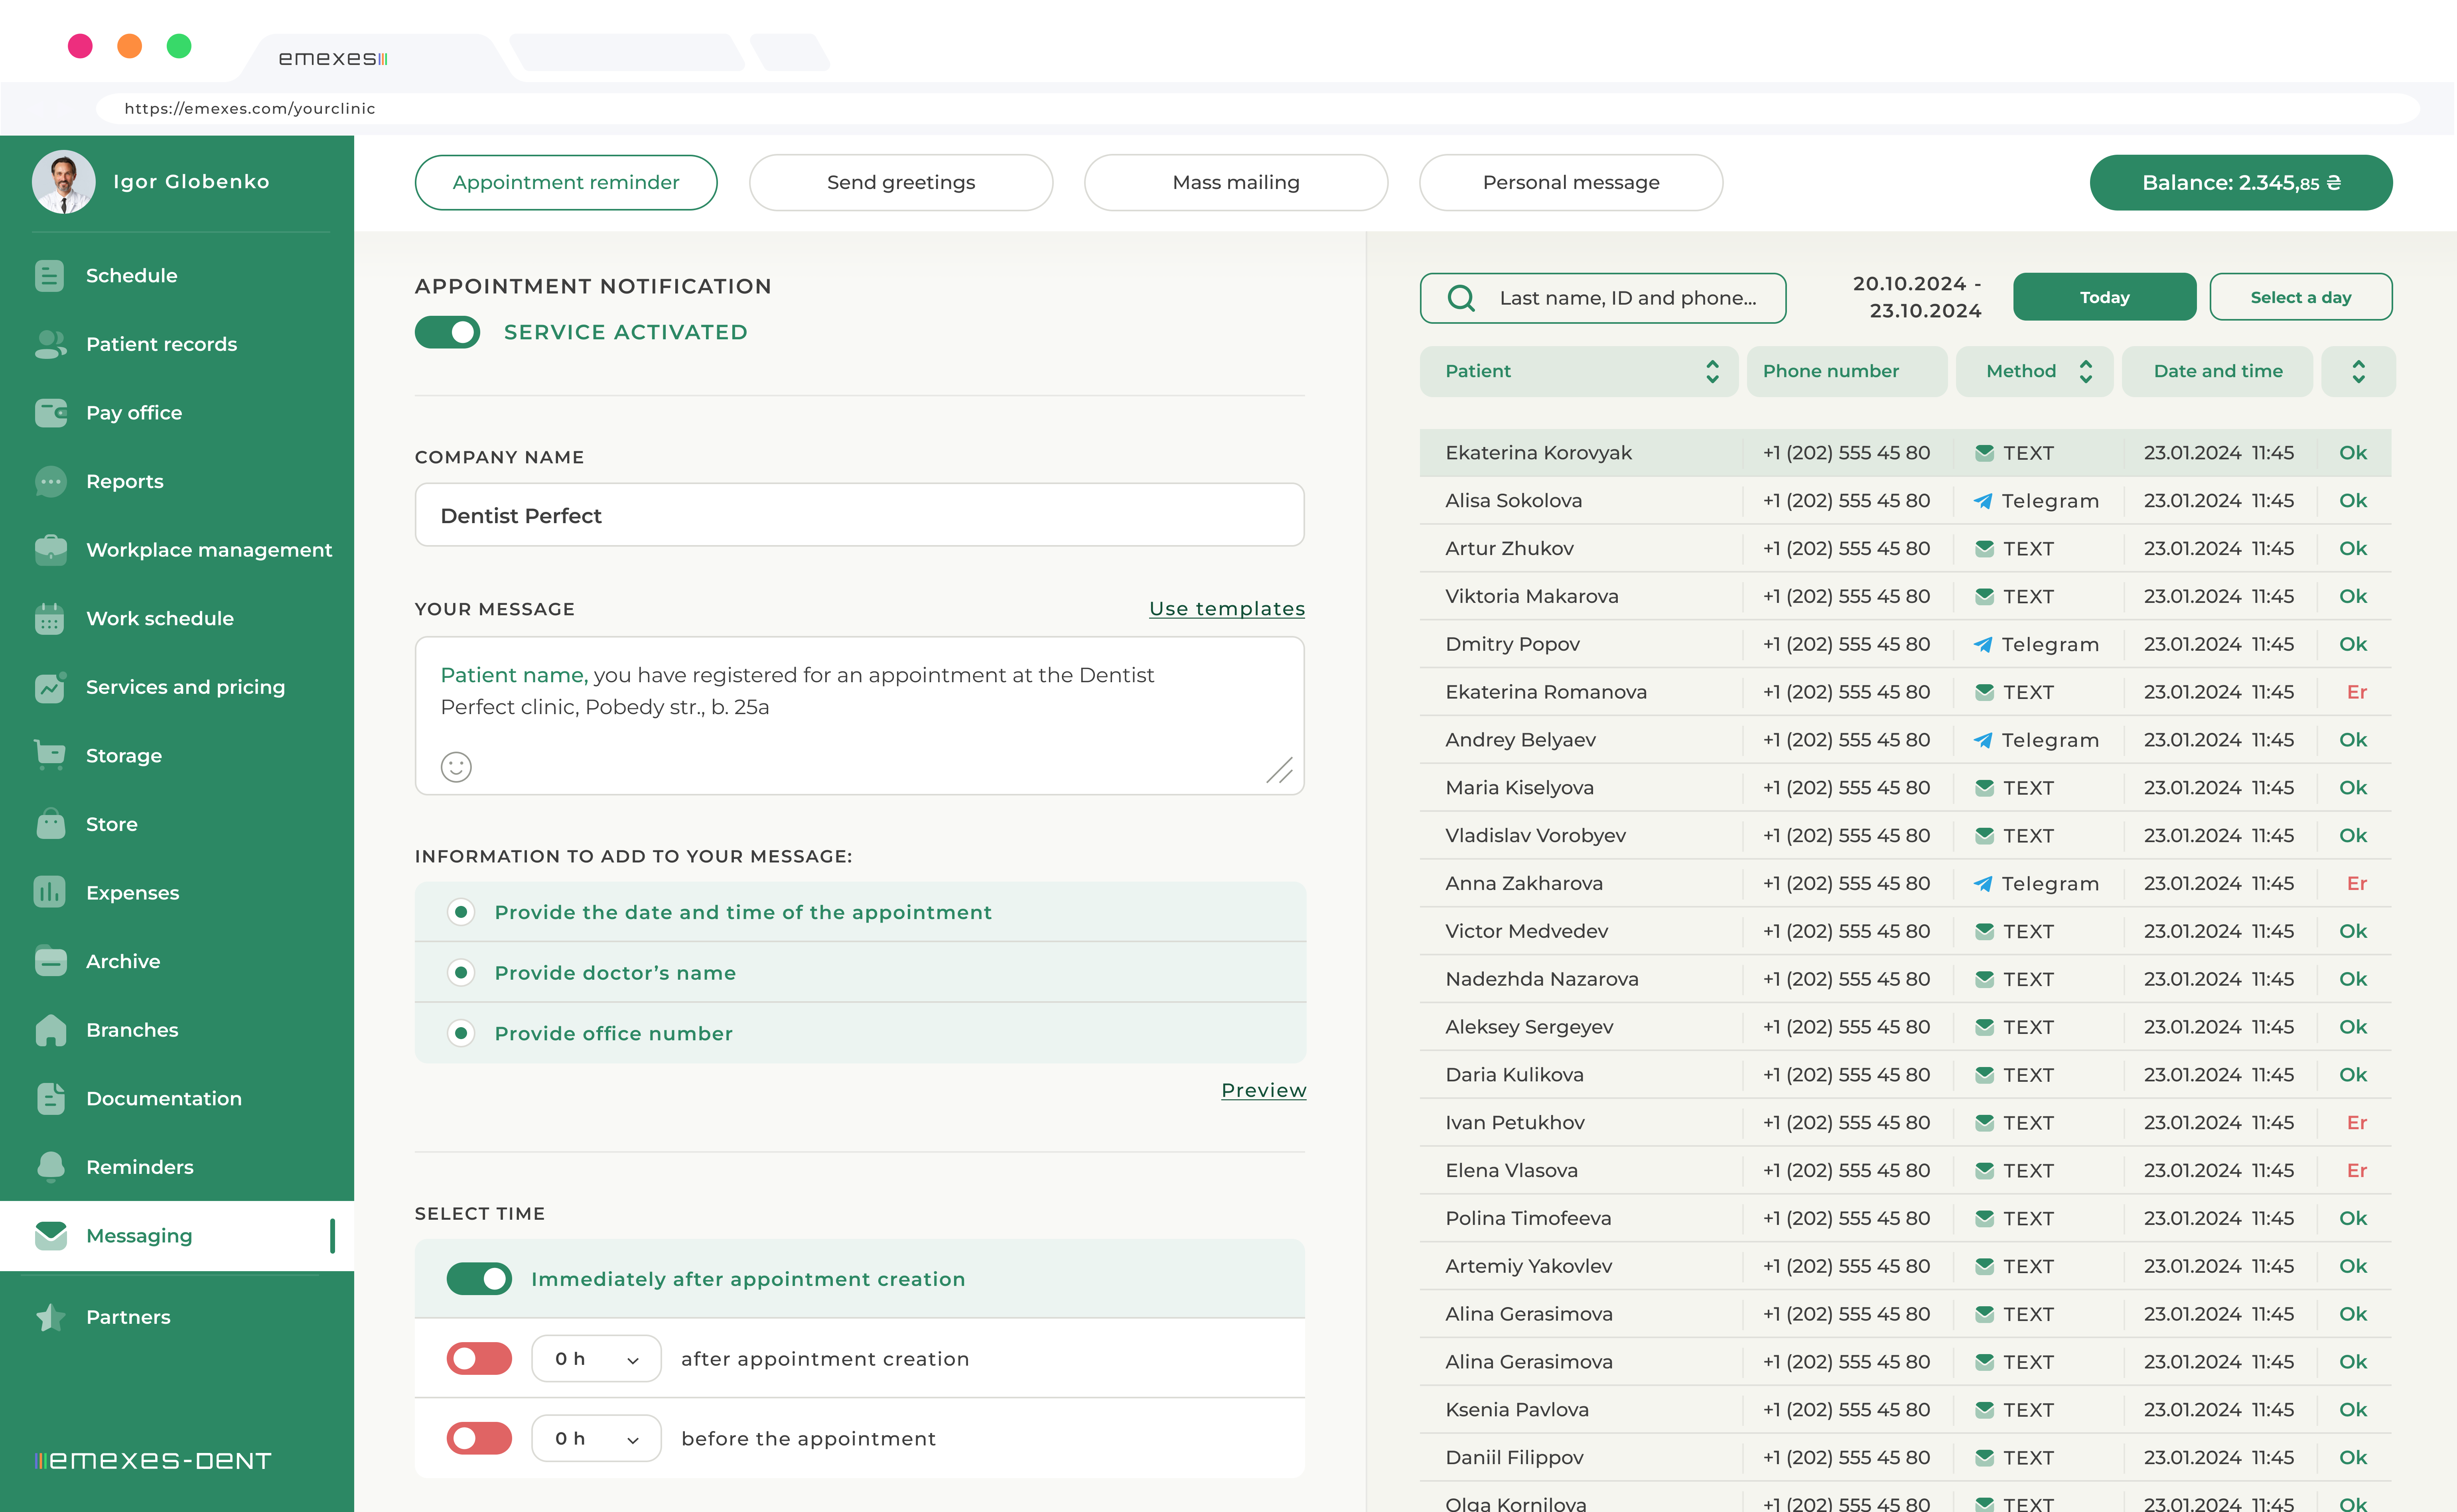Click the Expenses bar-chart icon
The width and height of the screenshot is (2457, 1512).
tap(49, 892)
